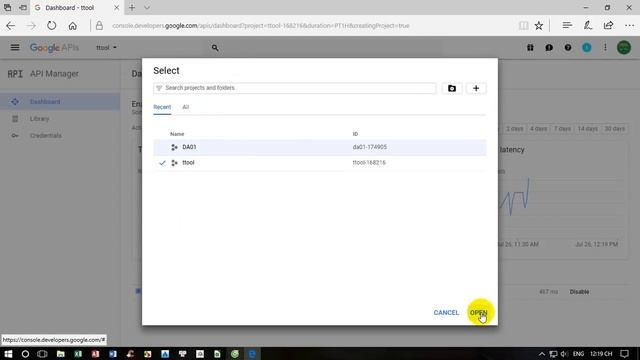
Task: Open the help question mark icon
Action: [x=568, y=48]
